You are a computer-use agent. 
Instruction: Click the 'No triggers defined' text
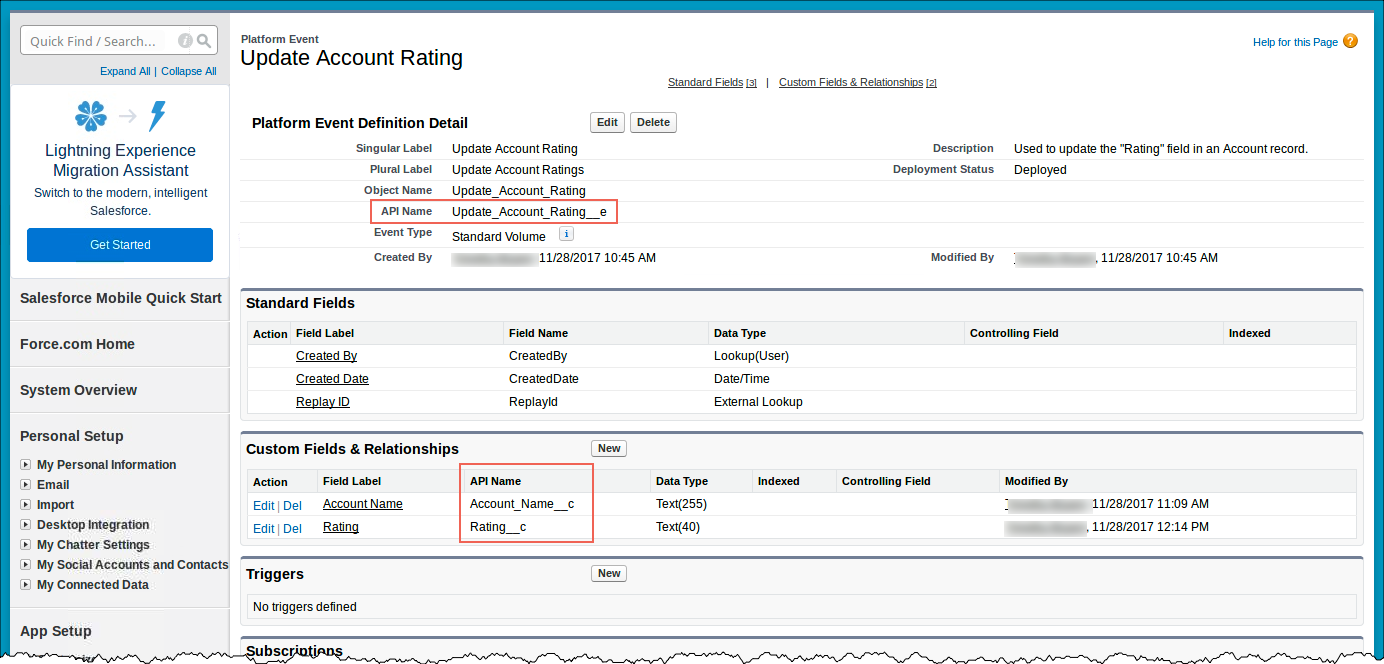pos(305,607)
